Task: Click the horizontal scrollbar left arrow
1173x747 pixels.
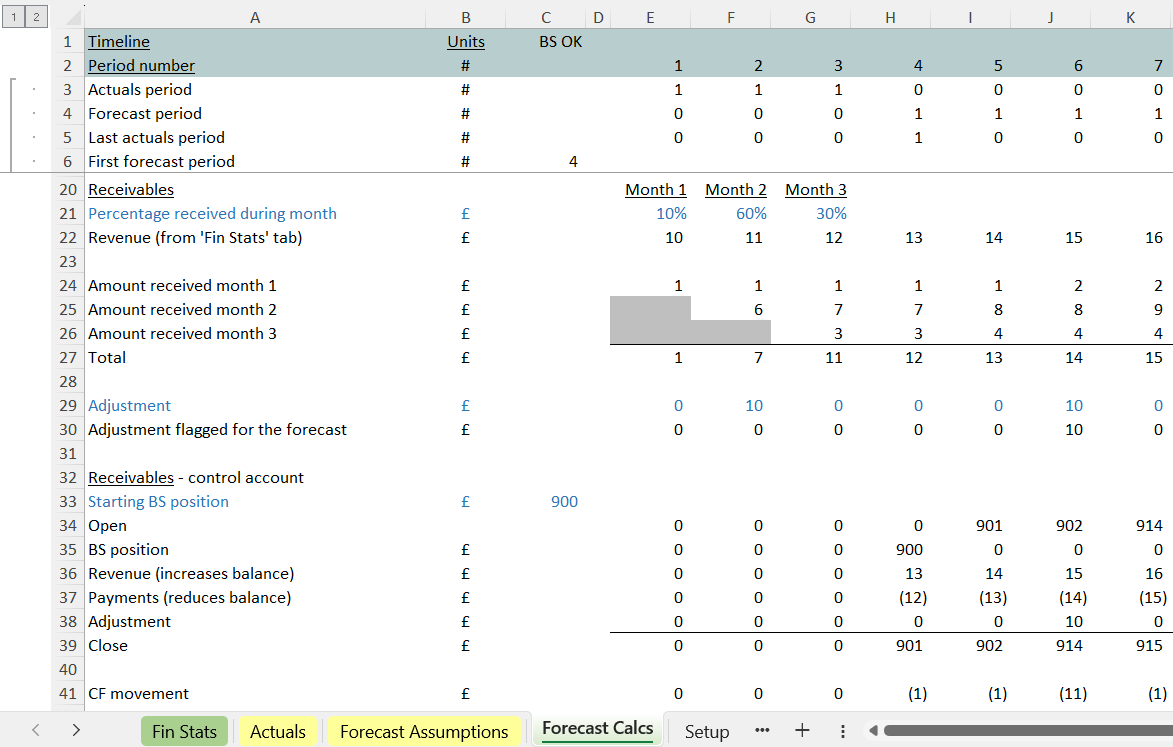Action: [873, 731]
